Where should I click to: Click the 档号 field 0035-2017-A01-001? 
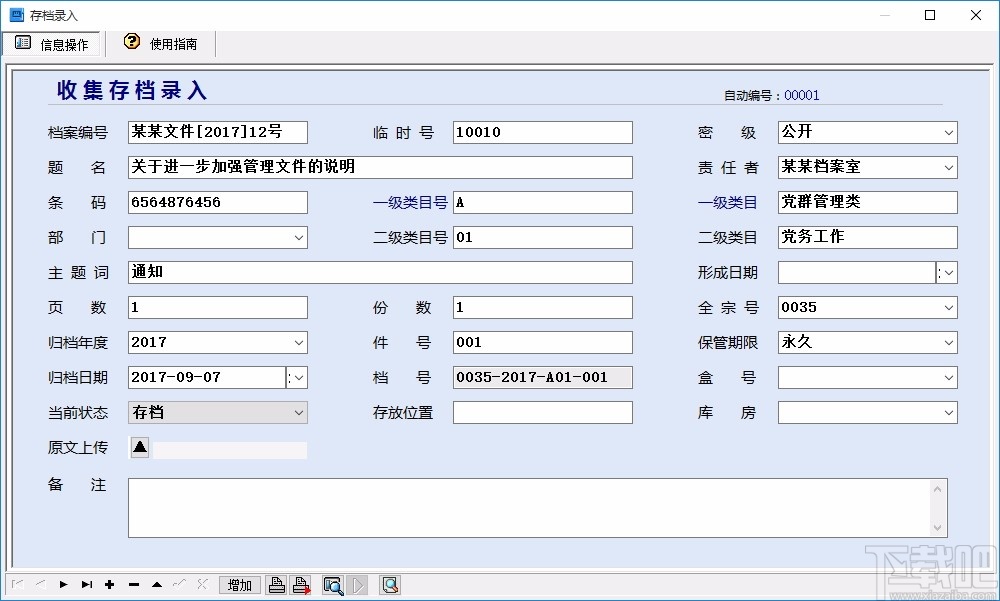(543, 378)
